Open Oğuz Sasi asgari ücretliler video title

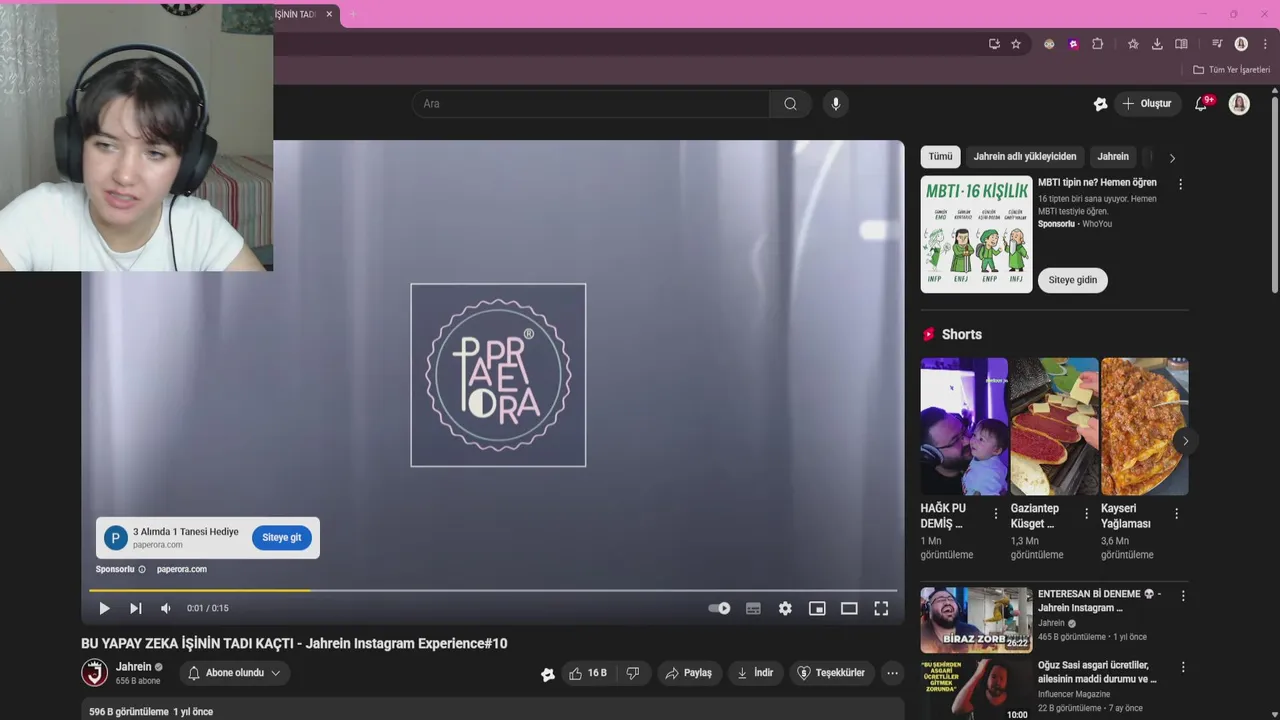[x=1097, y=672]
